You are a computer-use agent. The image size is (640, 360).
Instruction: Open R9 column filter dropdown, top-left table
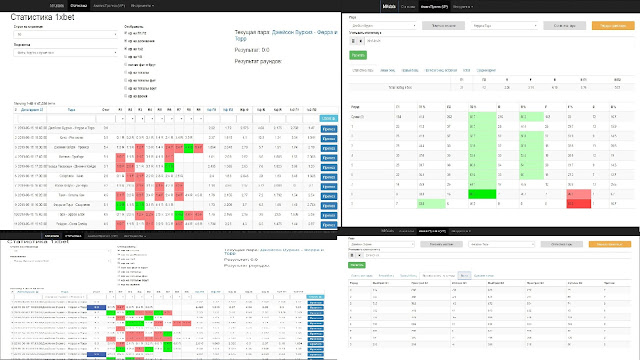click(199, 119)
